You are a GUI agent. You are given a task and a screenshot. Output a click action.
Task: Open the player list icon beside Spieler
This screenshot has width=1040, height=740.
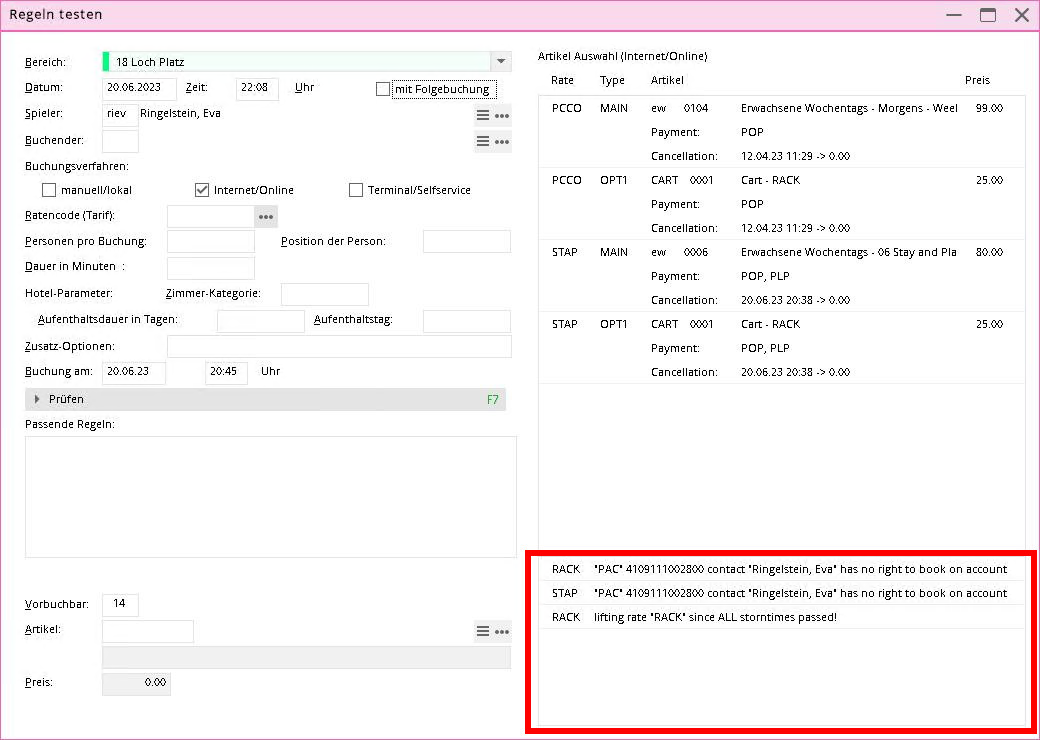coord(483,115)
